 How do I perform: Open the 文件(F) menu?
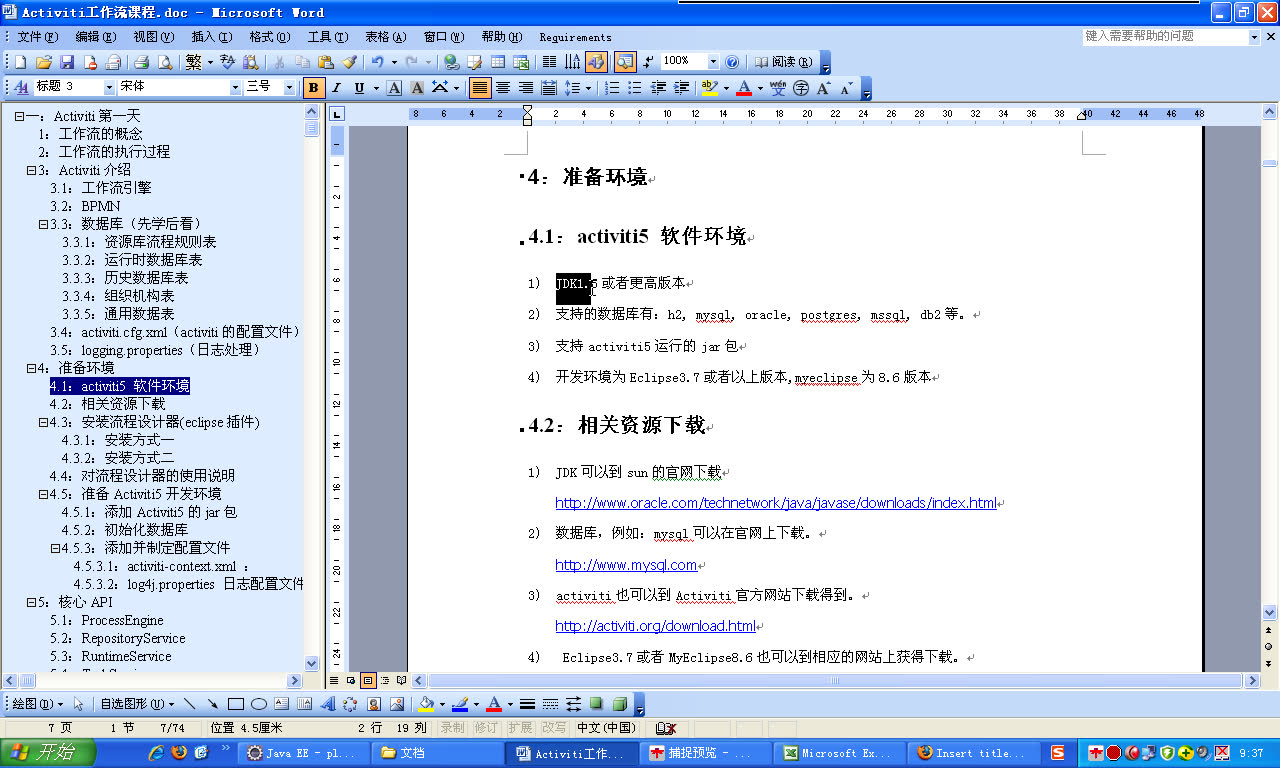(x=37, y=37)
